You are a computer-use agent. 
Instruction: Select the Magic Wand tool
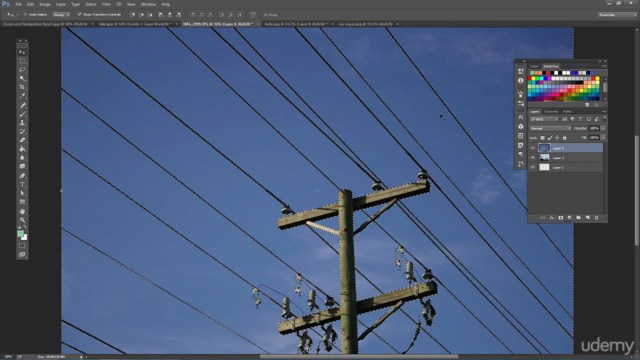pos(22,78)
